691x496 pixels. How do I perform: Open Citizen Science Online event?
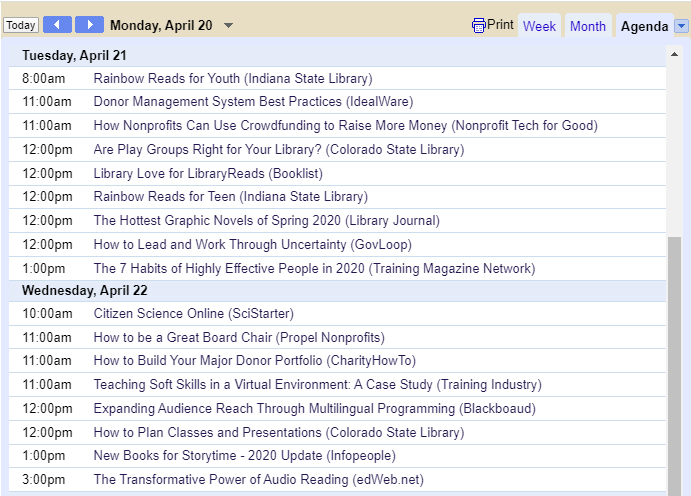(x=193, y=314)
